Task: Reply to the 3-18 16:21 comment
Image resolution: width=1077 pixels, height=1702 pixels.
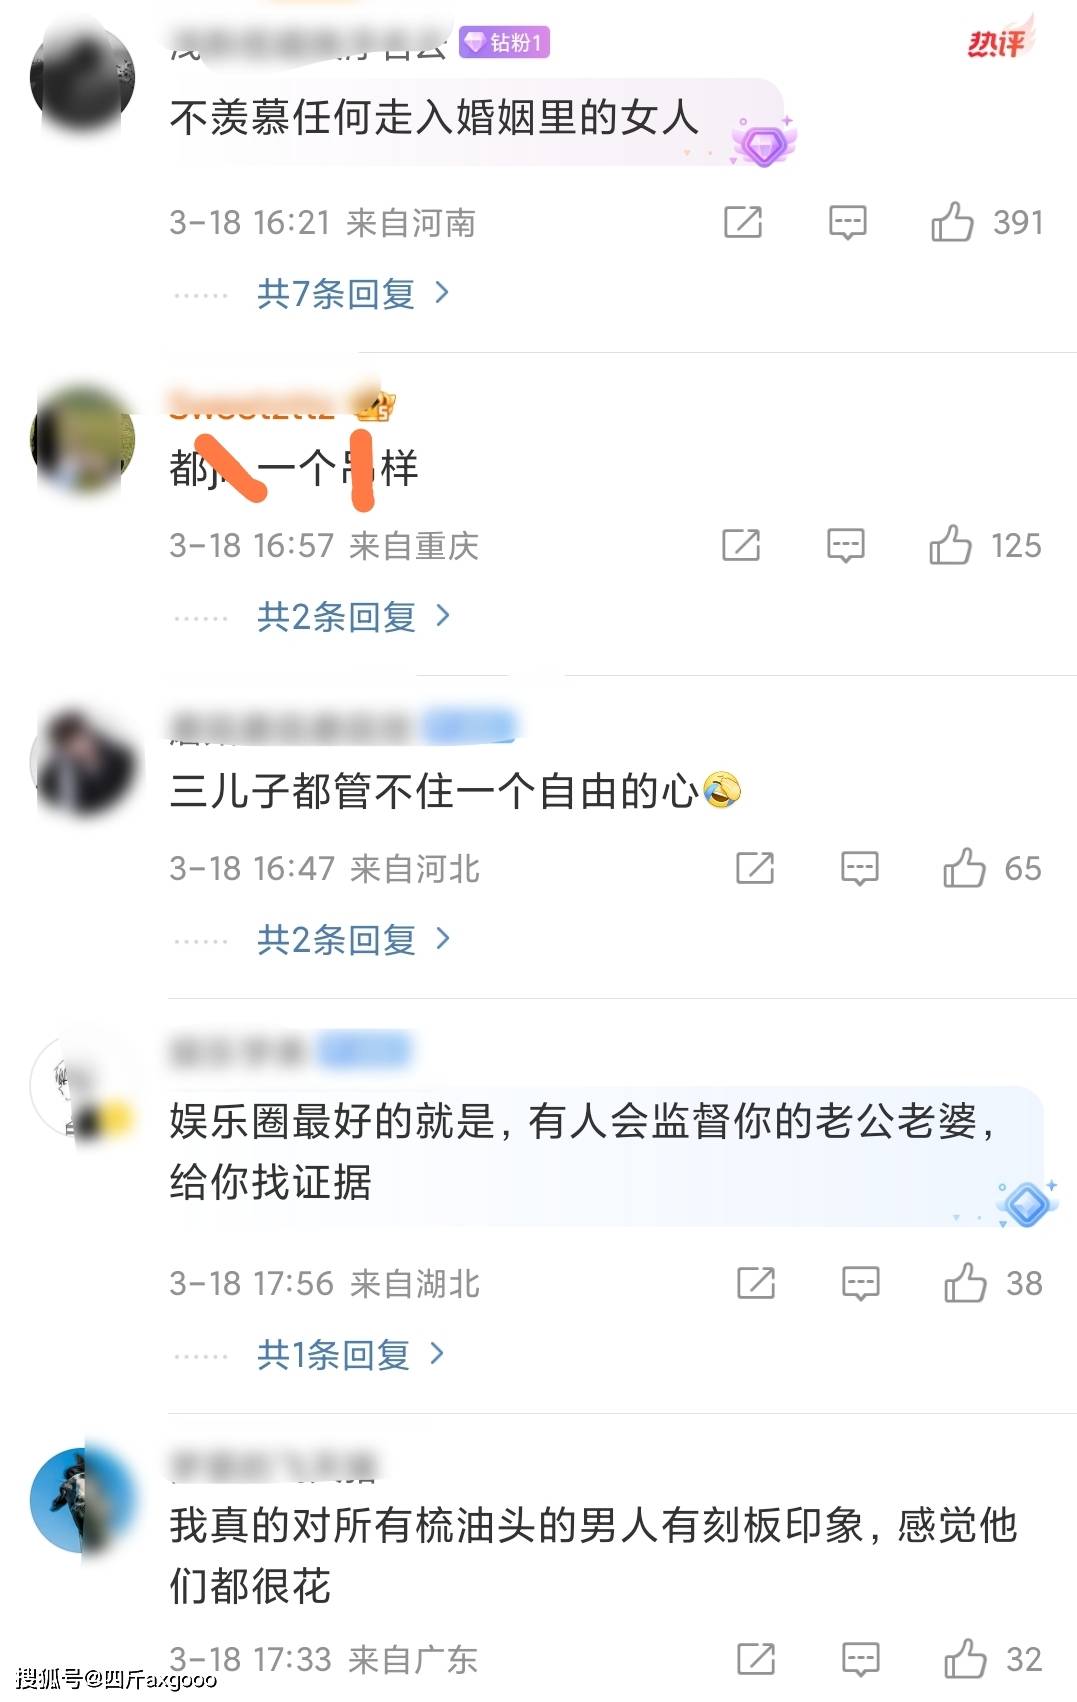Action: (847, 222)
